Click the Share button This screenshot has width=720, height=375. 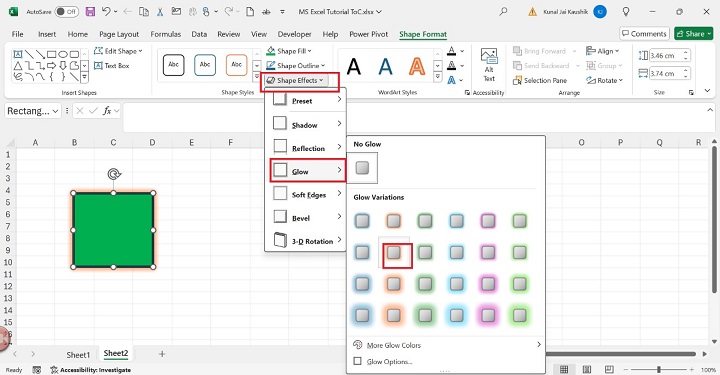click(693, 34)
